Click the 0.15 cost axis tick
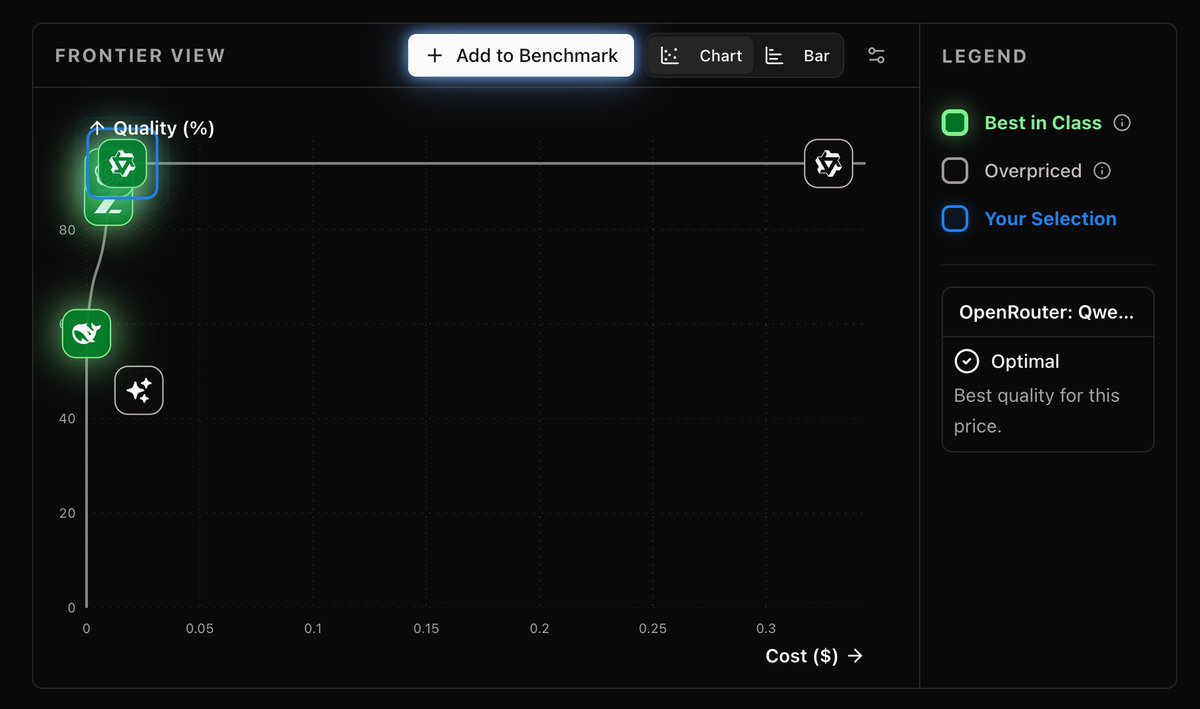 426,629
